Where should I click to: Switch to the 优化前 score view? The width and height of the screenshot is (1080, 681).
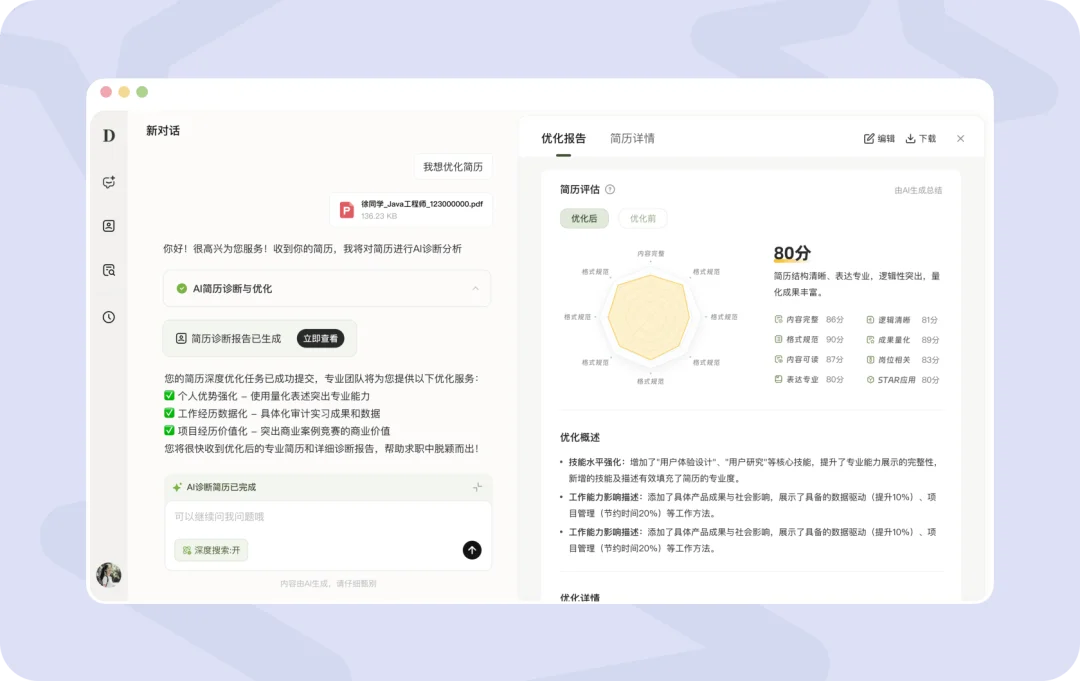point(642,218)
